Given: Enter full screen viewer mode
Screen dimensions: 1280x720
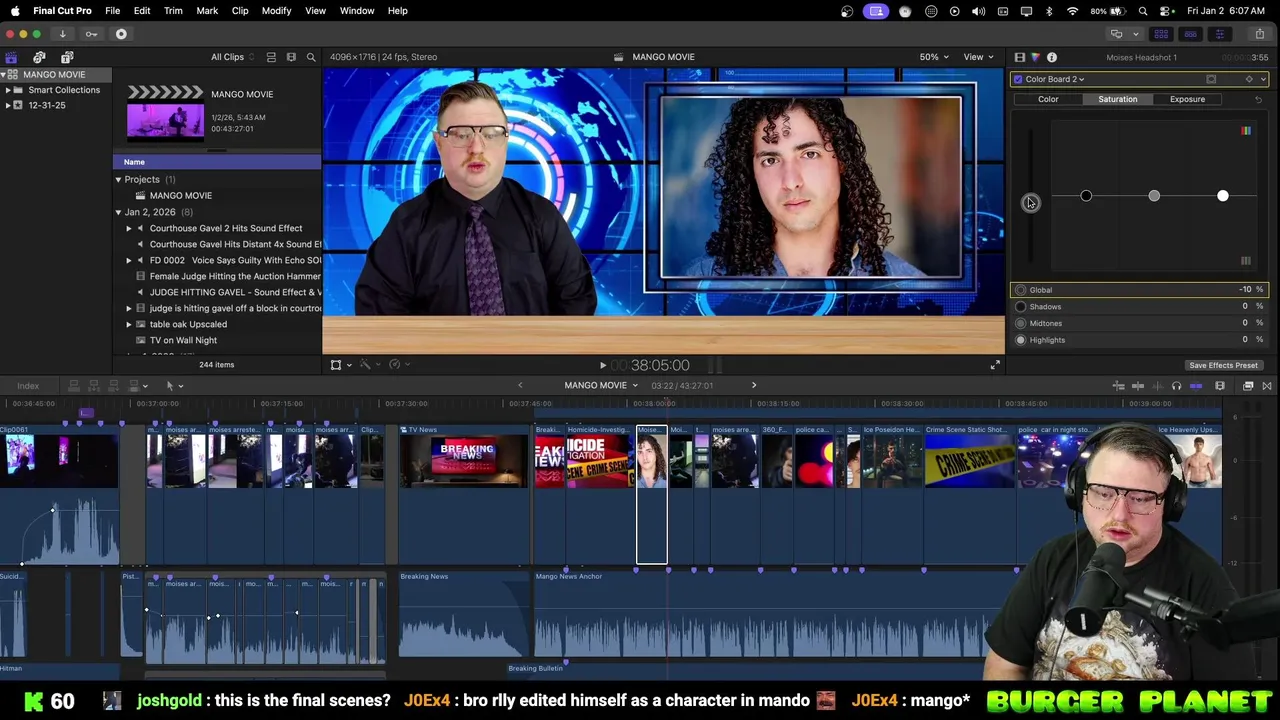Looking at the screenshot, I should tap(994, 366).
